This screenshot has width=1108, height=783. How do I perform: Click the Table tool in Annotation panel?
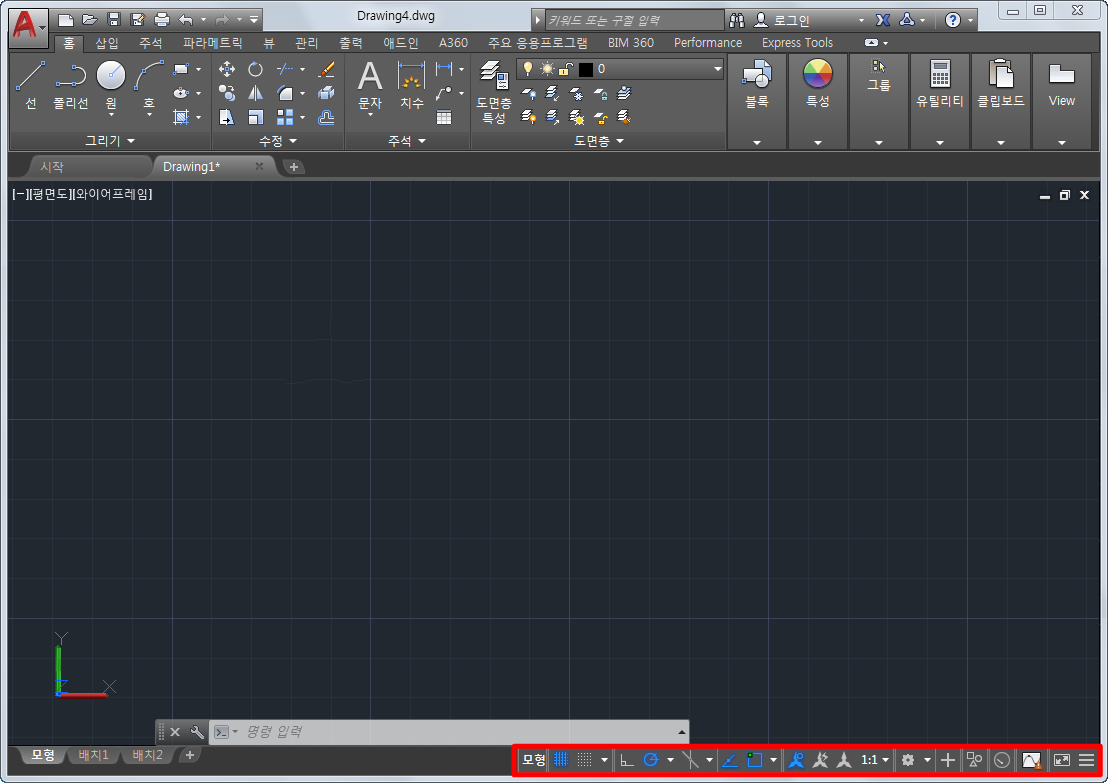click(444, 117)
